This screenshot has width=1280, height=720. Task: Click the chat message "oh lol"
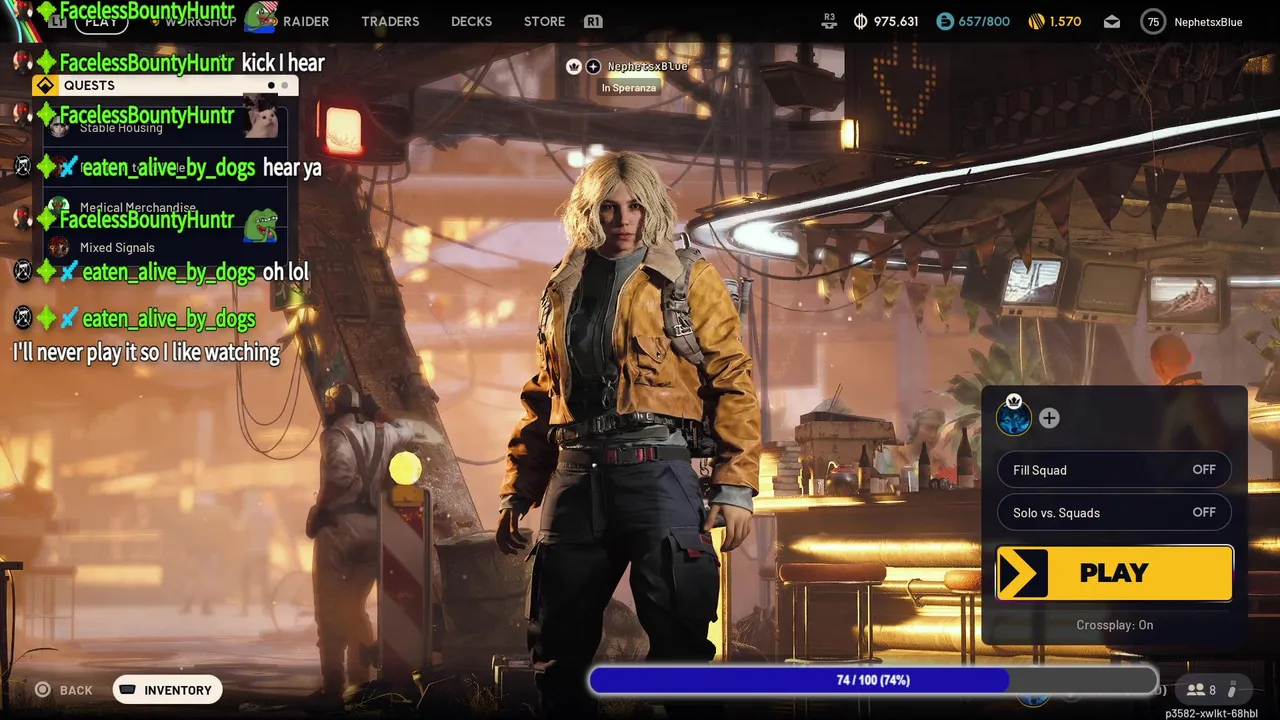tap(285, 272)
